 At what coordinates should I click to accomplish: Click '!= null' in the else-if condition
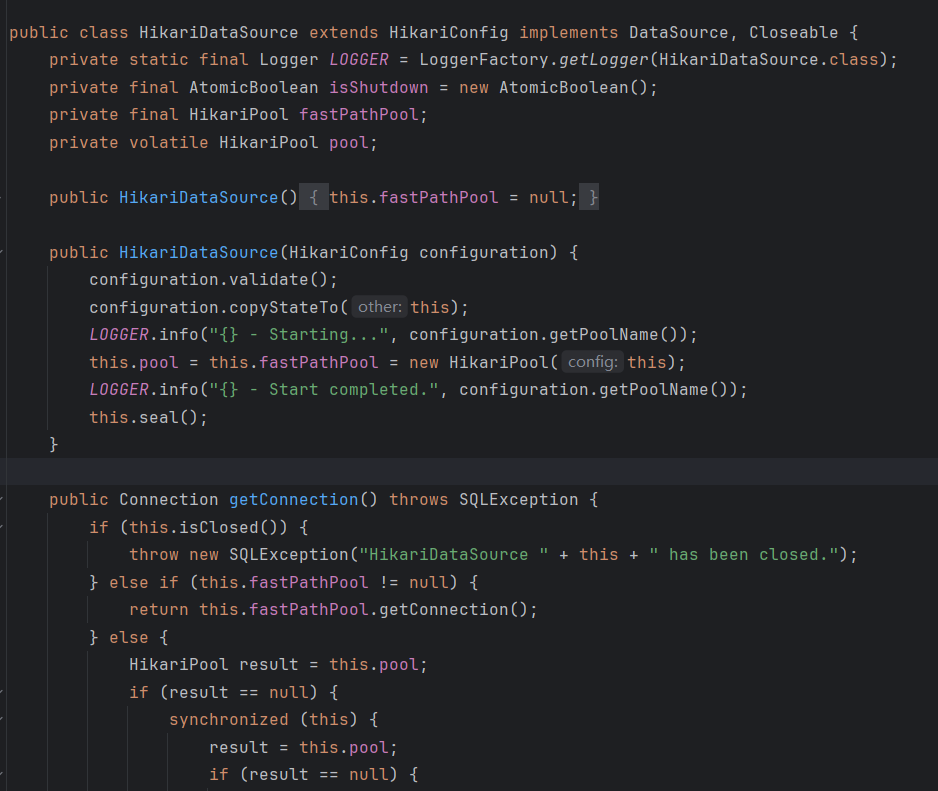pyautogui.click(x=413, y=582)
